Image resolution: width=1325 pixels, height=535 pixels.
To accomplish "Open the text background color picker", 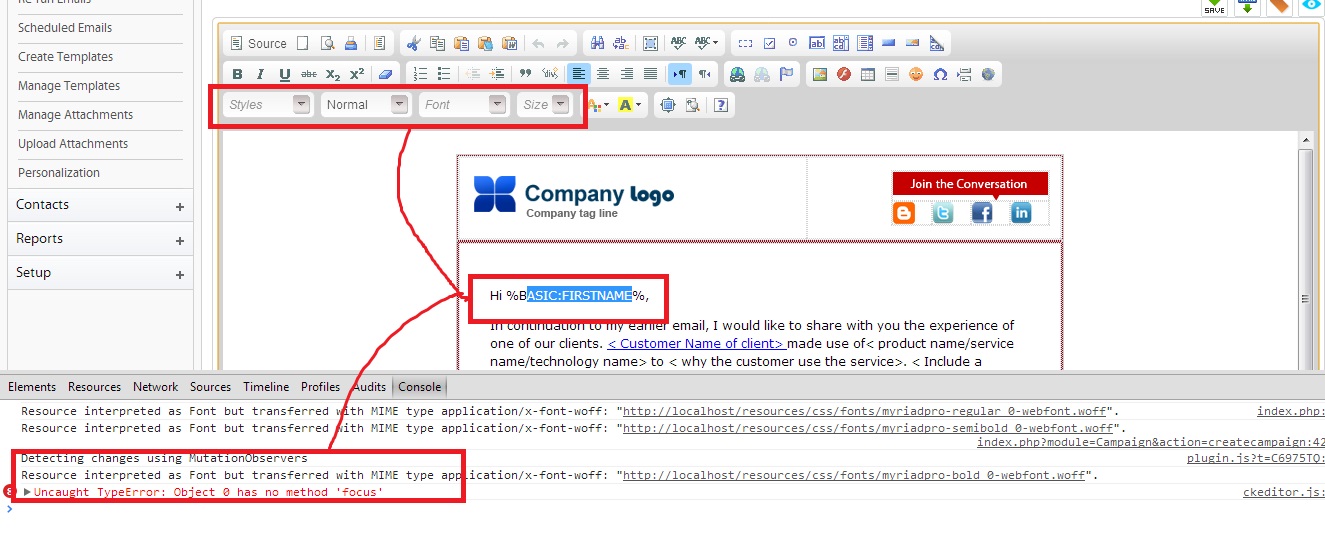I will [630, 105].
